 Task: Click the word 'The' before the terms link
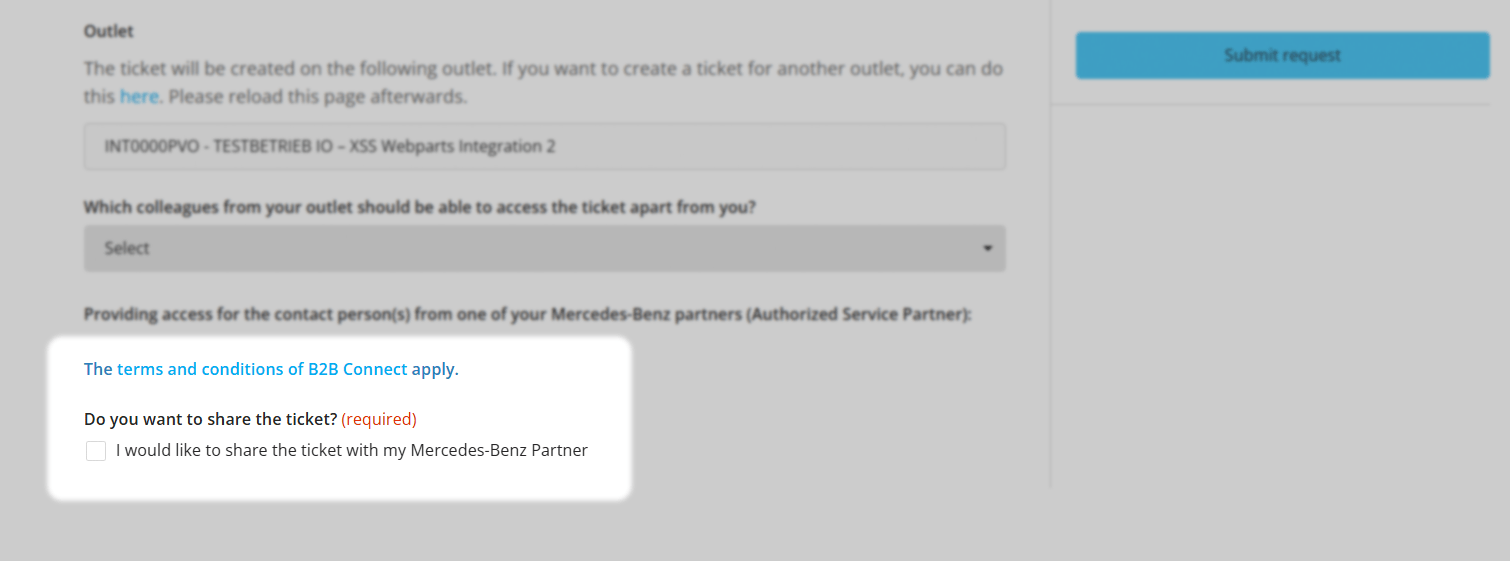(x=98, y=369)
